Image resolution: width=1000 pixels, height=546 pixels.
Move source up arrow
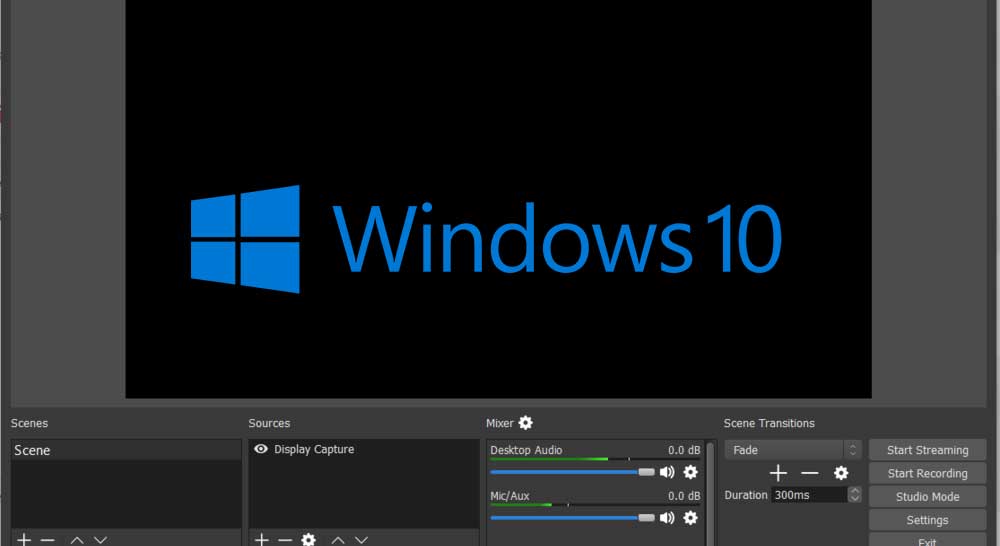click(x=338, y=540)
